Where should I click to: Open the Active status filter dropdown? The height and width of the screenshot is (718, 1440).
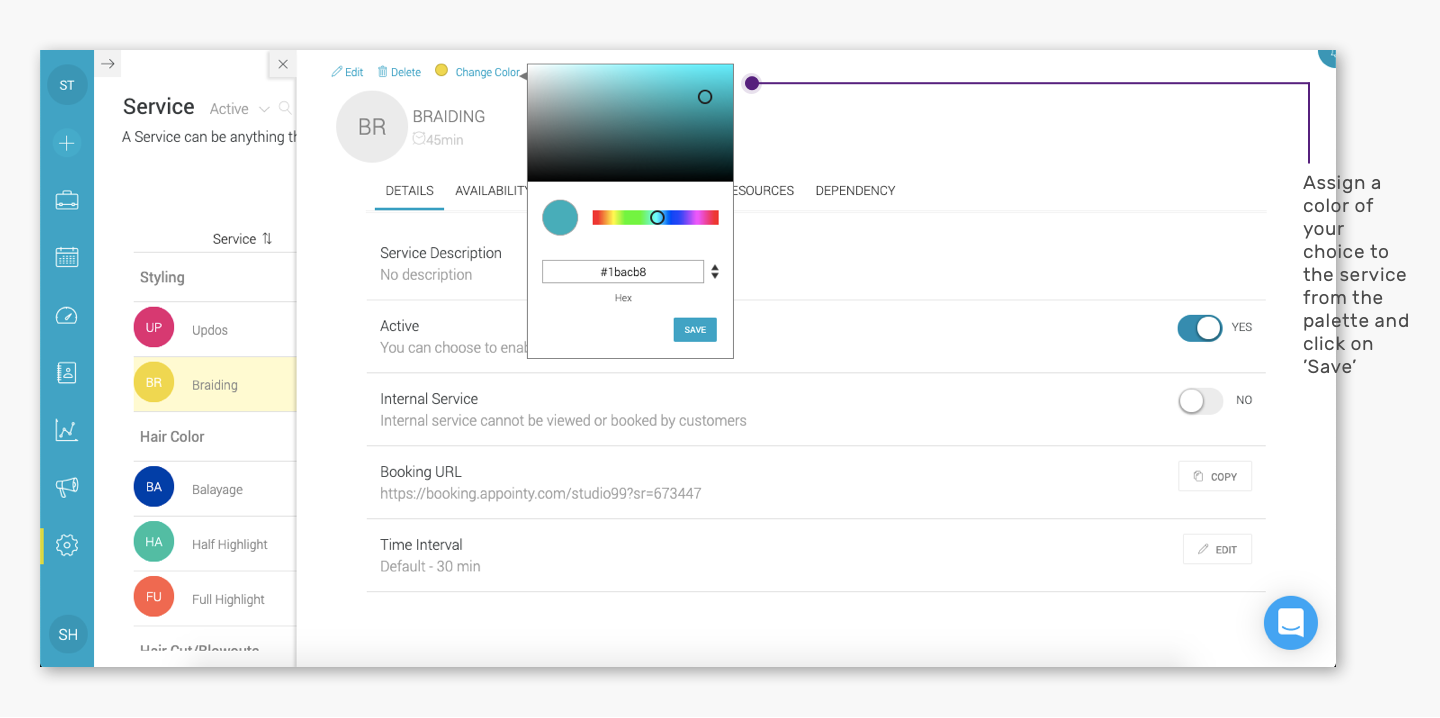coord(240,109)
